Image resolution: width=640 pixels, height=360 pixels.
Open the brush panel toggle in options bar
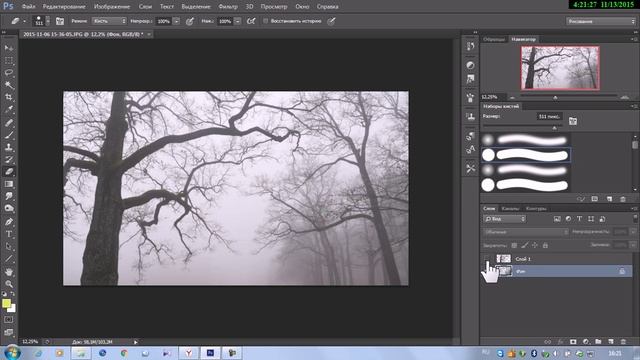pos(60,21)
